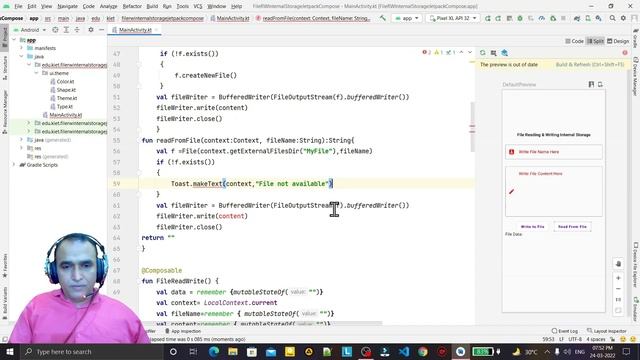Switch editor to Design view
The height and width of the screenshot is (360, 640).
tap(618, 41)
